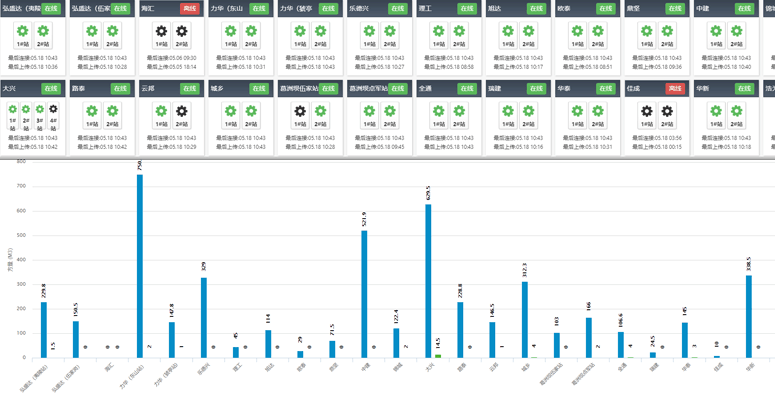Click the red 离线 status on 佳成
The image size is (775, 400).
pos(675,88)
